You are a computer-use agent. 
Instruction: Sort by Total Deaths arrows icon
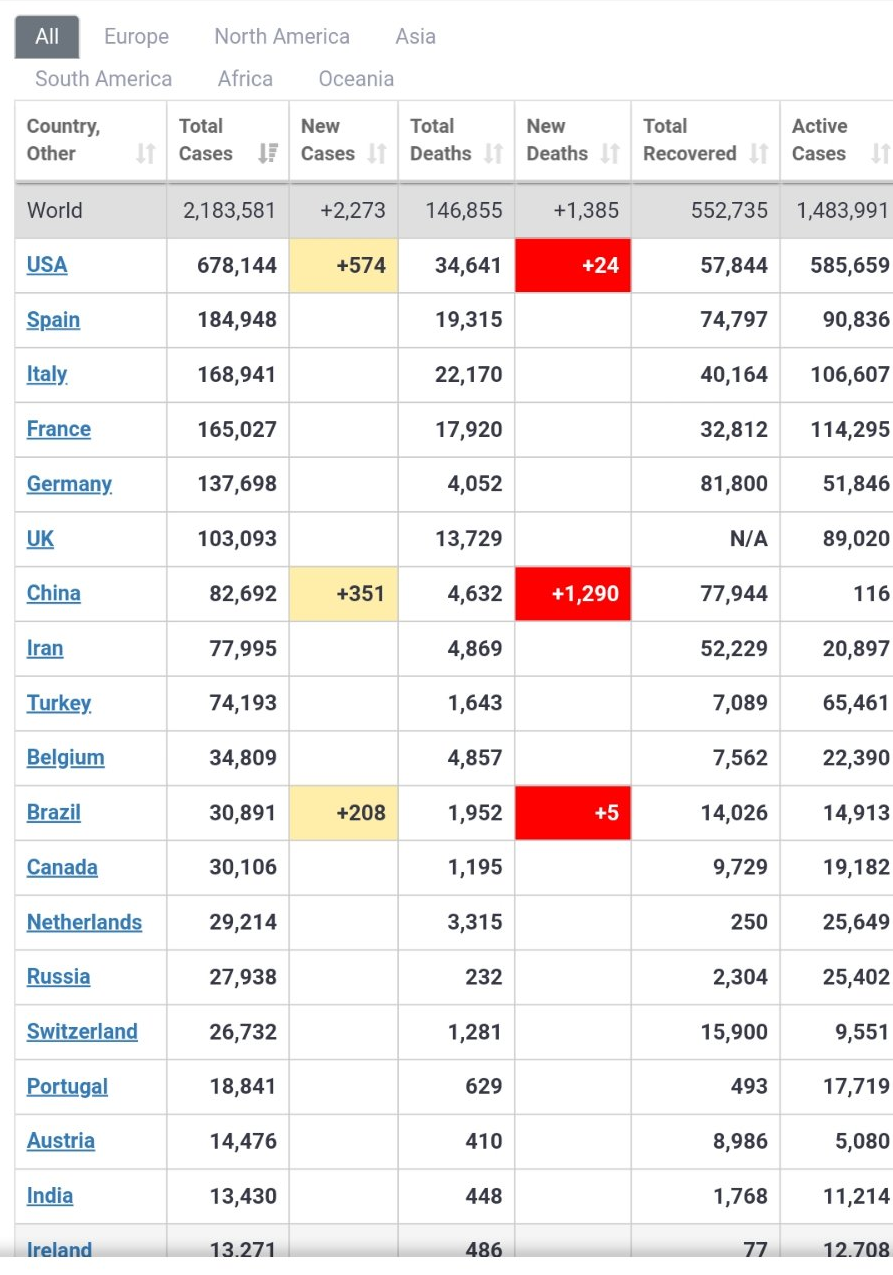(x=494, y=153)
